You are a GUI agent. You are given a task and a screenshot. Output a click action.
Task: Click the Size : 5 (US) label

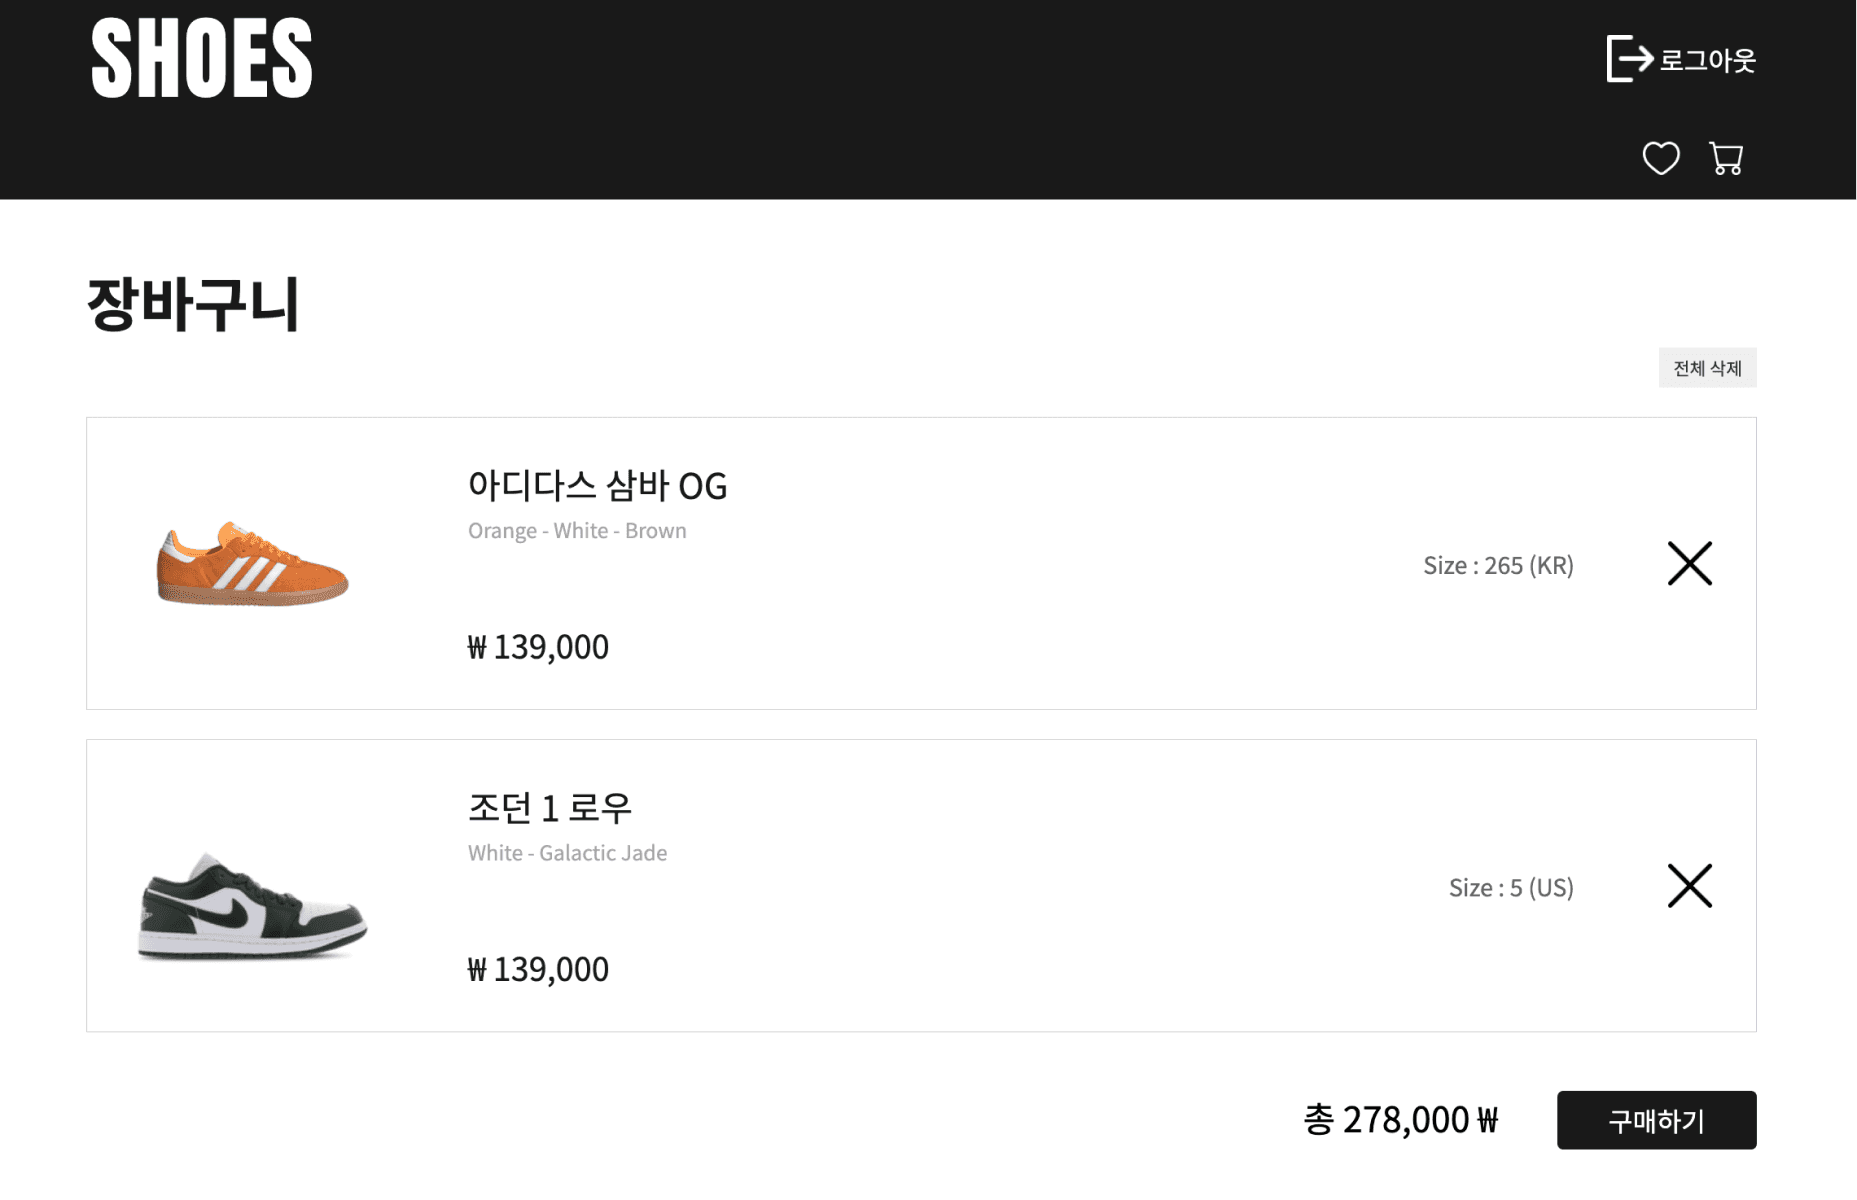coord(1511,888)
